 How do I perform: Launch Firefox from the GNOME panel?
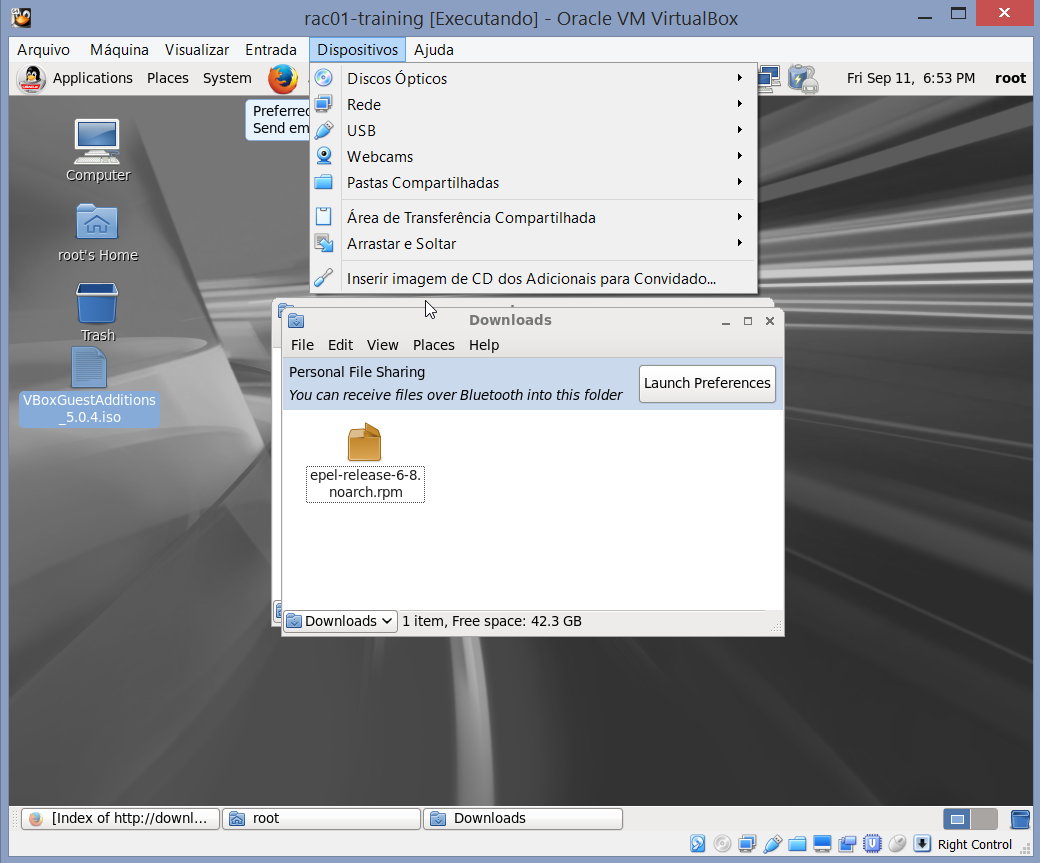[283, 78]
